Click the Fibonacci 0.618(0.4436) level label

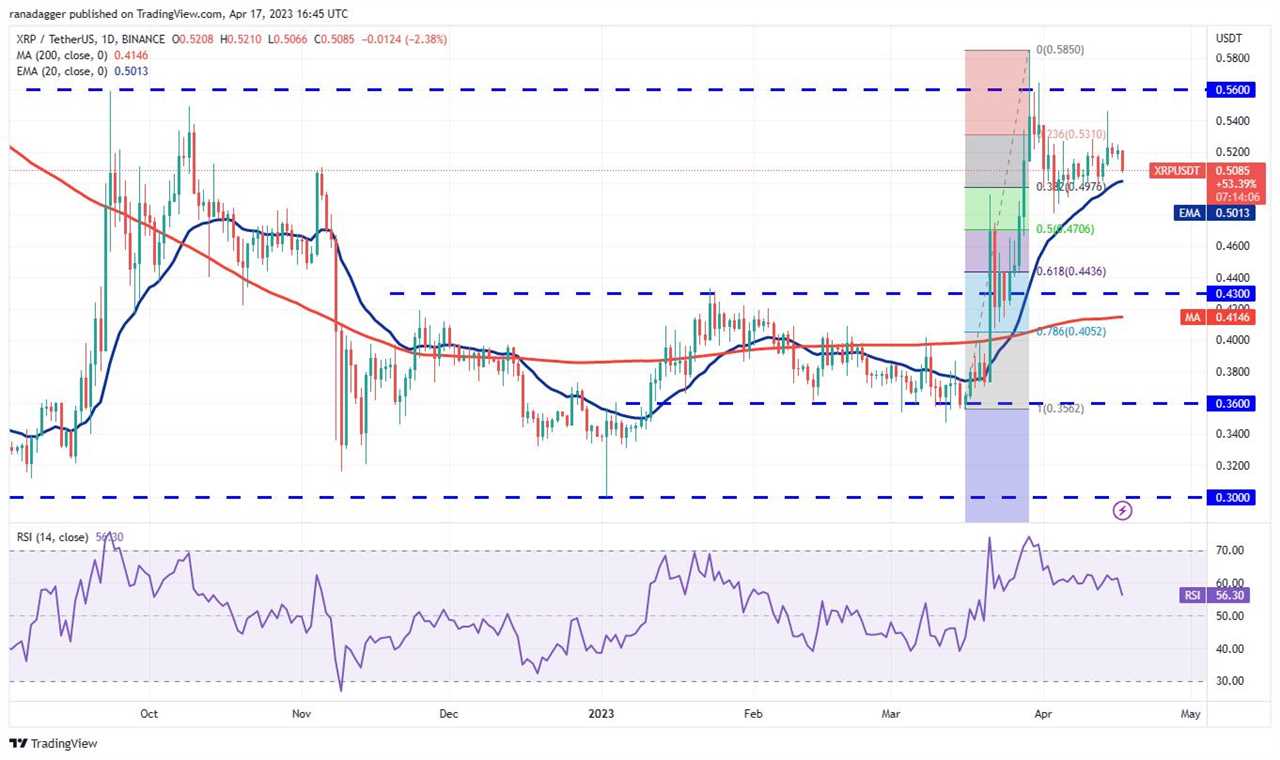[x=1070, y=271]
